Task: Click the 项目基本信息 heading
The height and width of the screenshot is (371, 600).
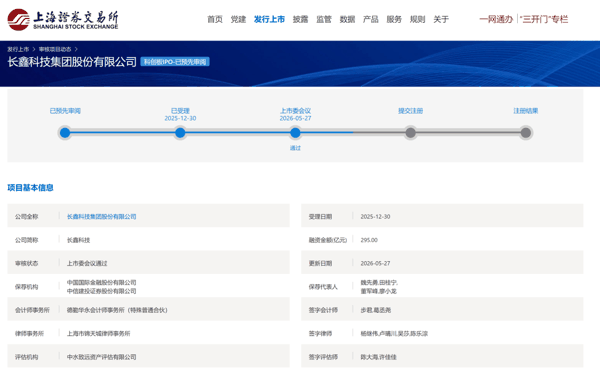Action: click(x=30, y=188)
